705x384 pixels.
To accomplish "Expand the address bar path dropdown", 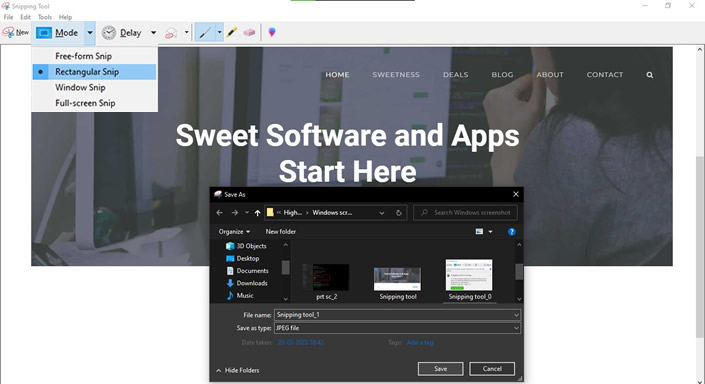I will click(382, 213).
